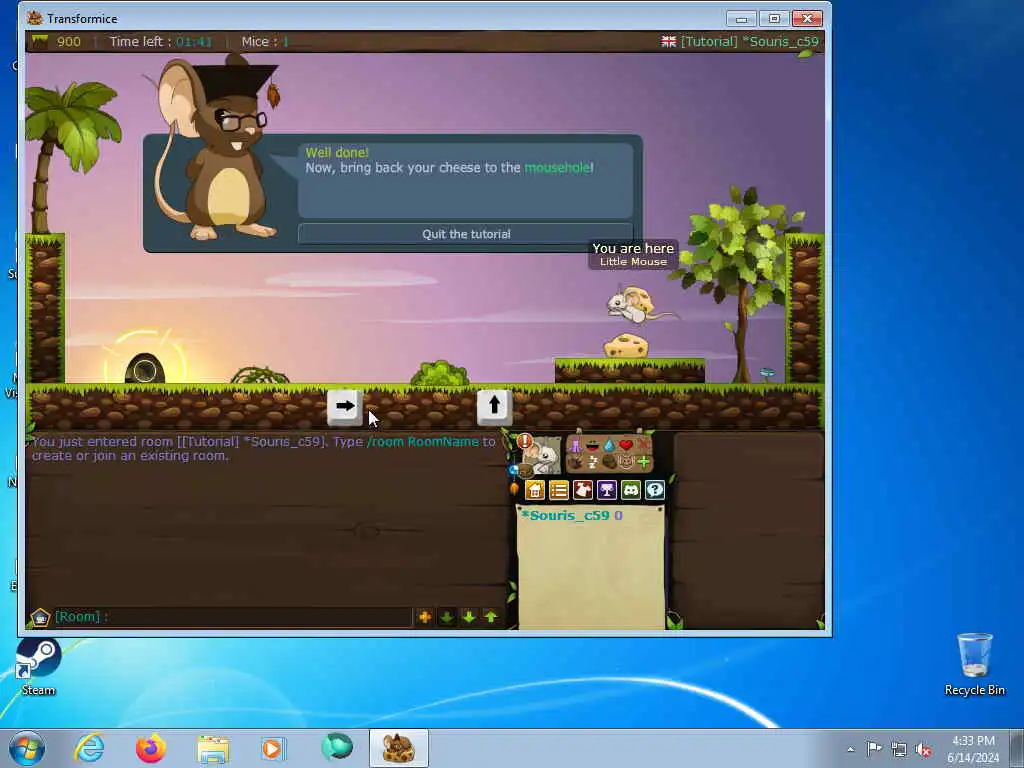This screenshot has height=768, width=1024.
Task: Click the green plus more emotes icon
Action: pos(643,462)
